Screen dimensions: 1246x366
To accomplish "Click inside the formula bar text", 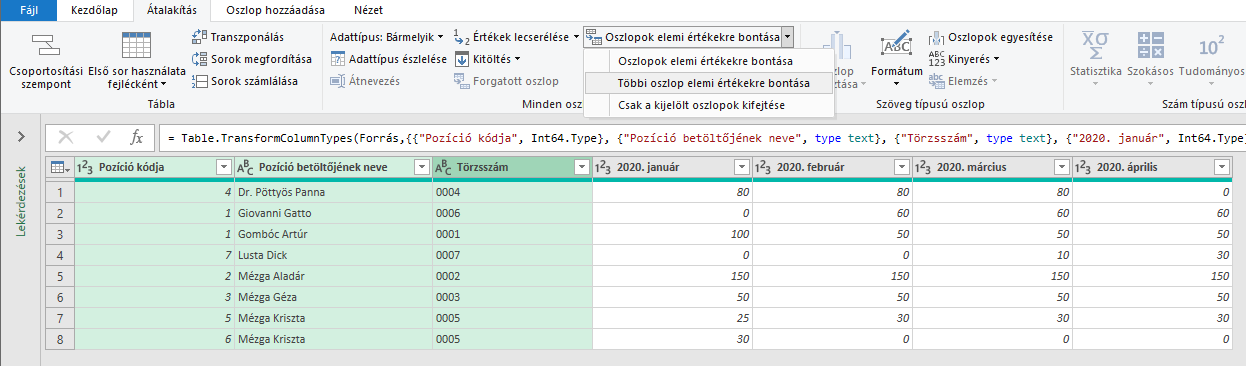I will coord(700,137).
